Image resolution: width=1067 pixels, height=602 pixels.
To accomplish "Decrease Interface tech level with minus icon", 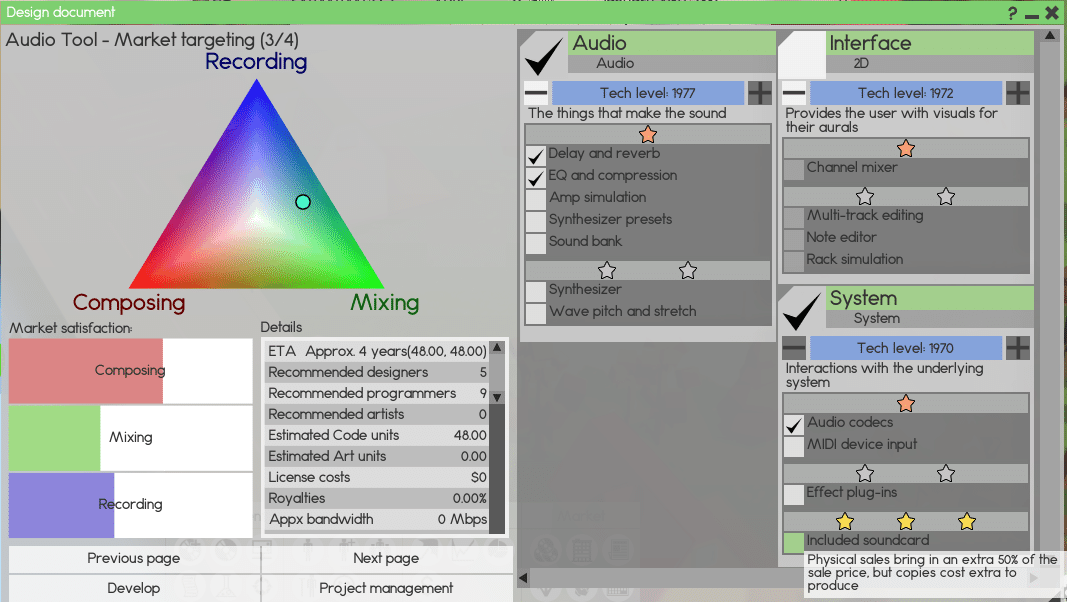I will pos(793,93).
